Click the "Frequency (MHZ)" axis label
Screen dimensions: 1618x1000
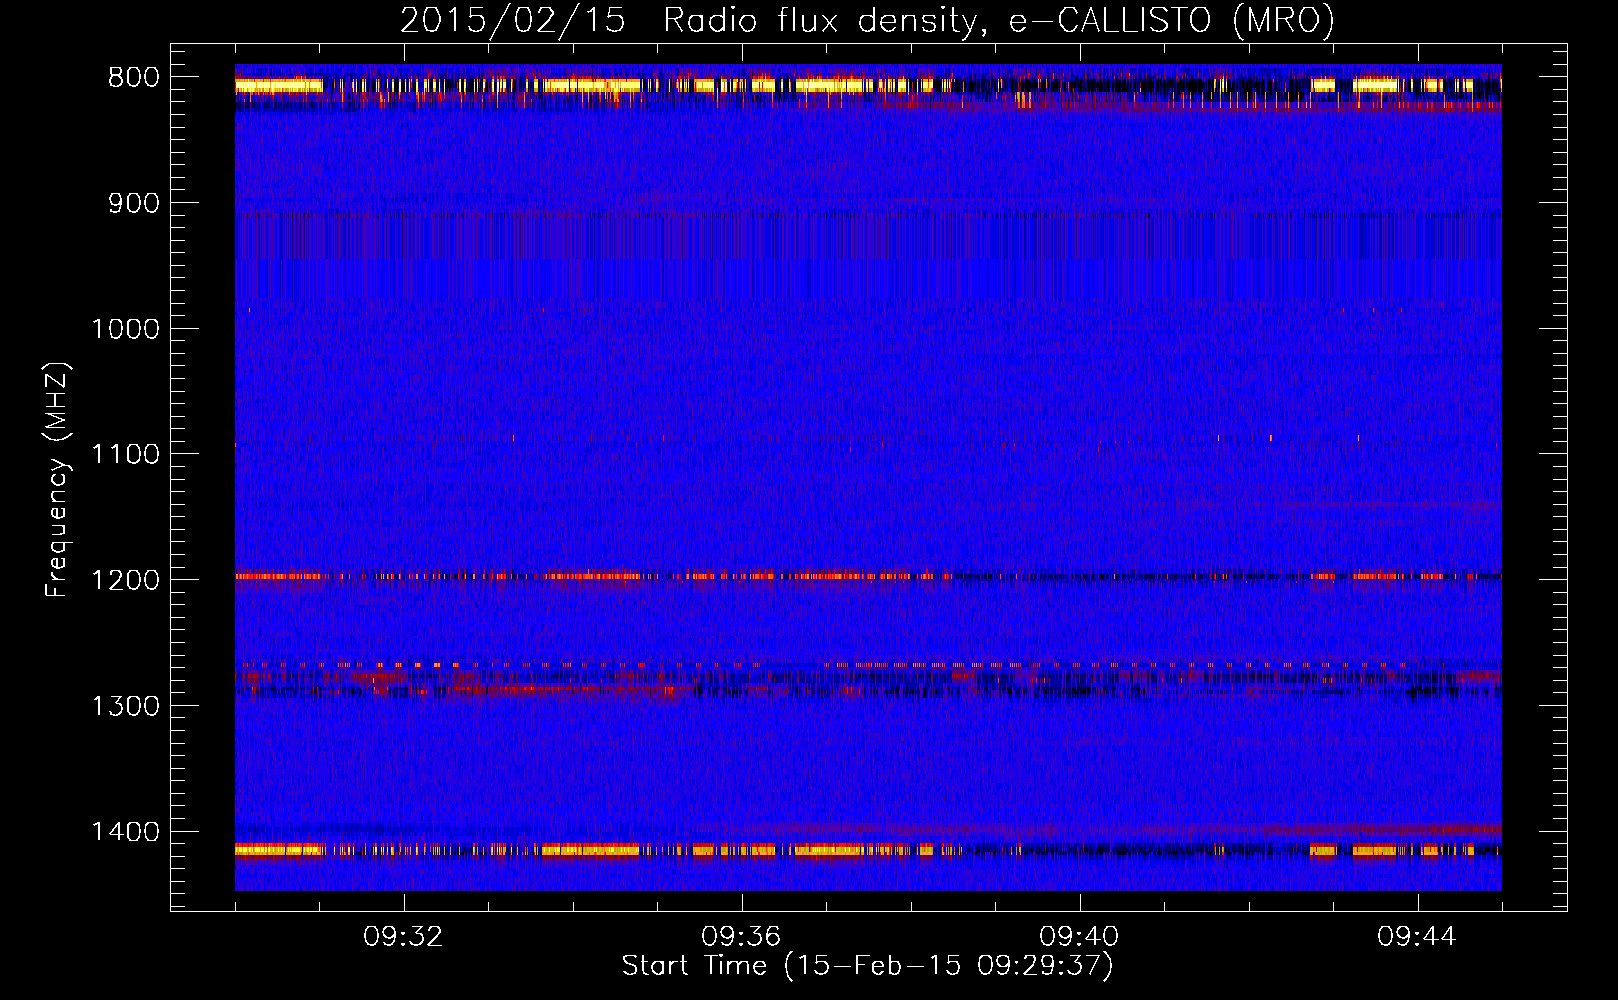(58, 480)
